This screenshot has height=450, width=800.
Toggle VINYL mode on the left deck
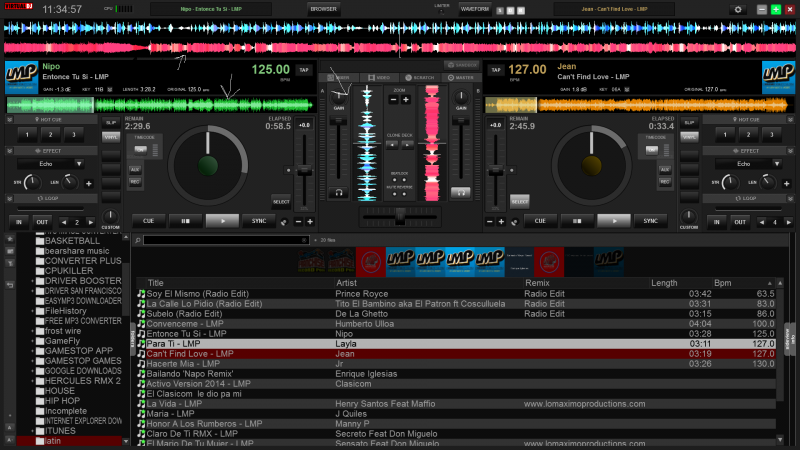pyautogui.click(x=112, y=136)
